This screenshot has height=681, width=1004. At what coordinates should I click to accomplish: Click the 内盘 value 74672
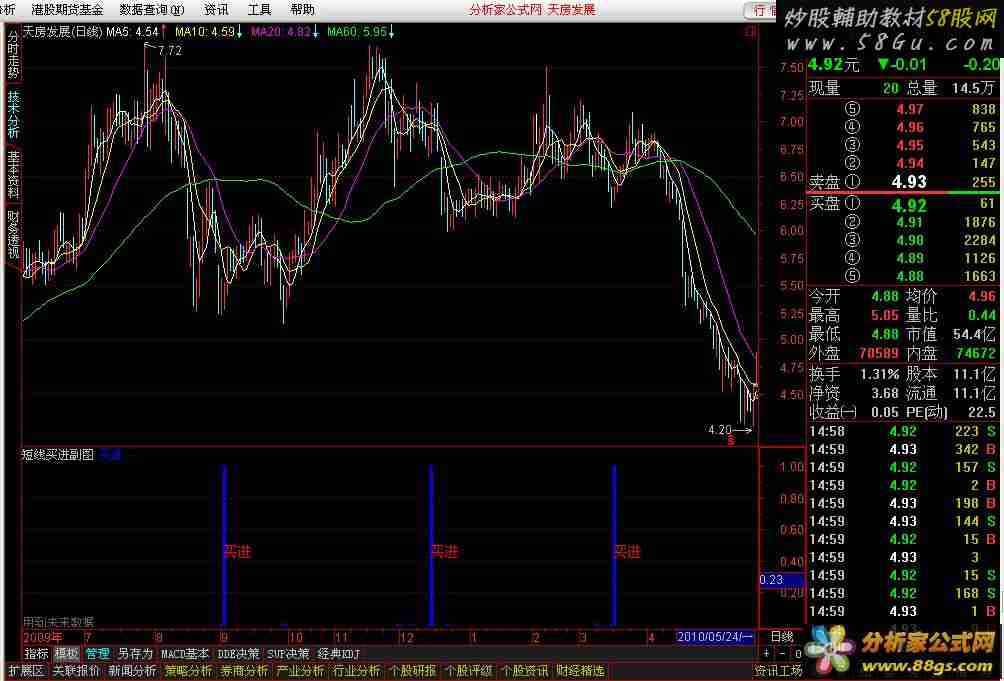[976, 353]
